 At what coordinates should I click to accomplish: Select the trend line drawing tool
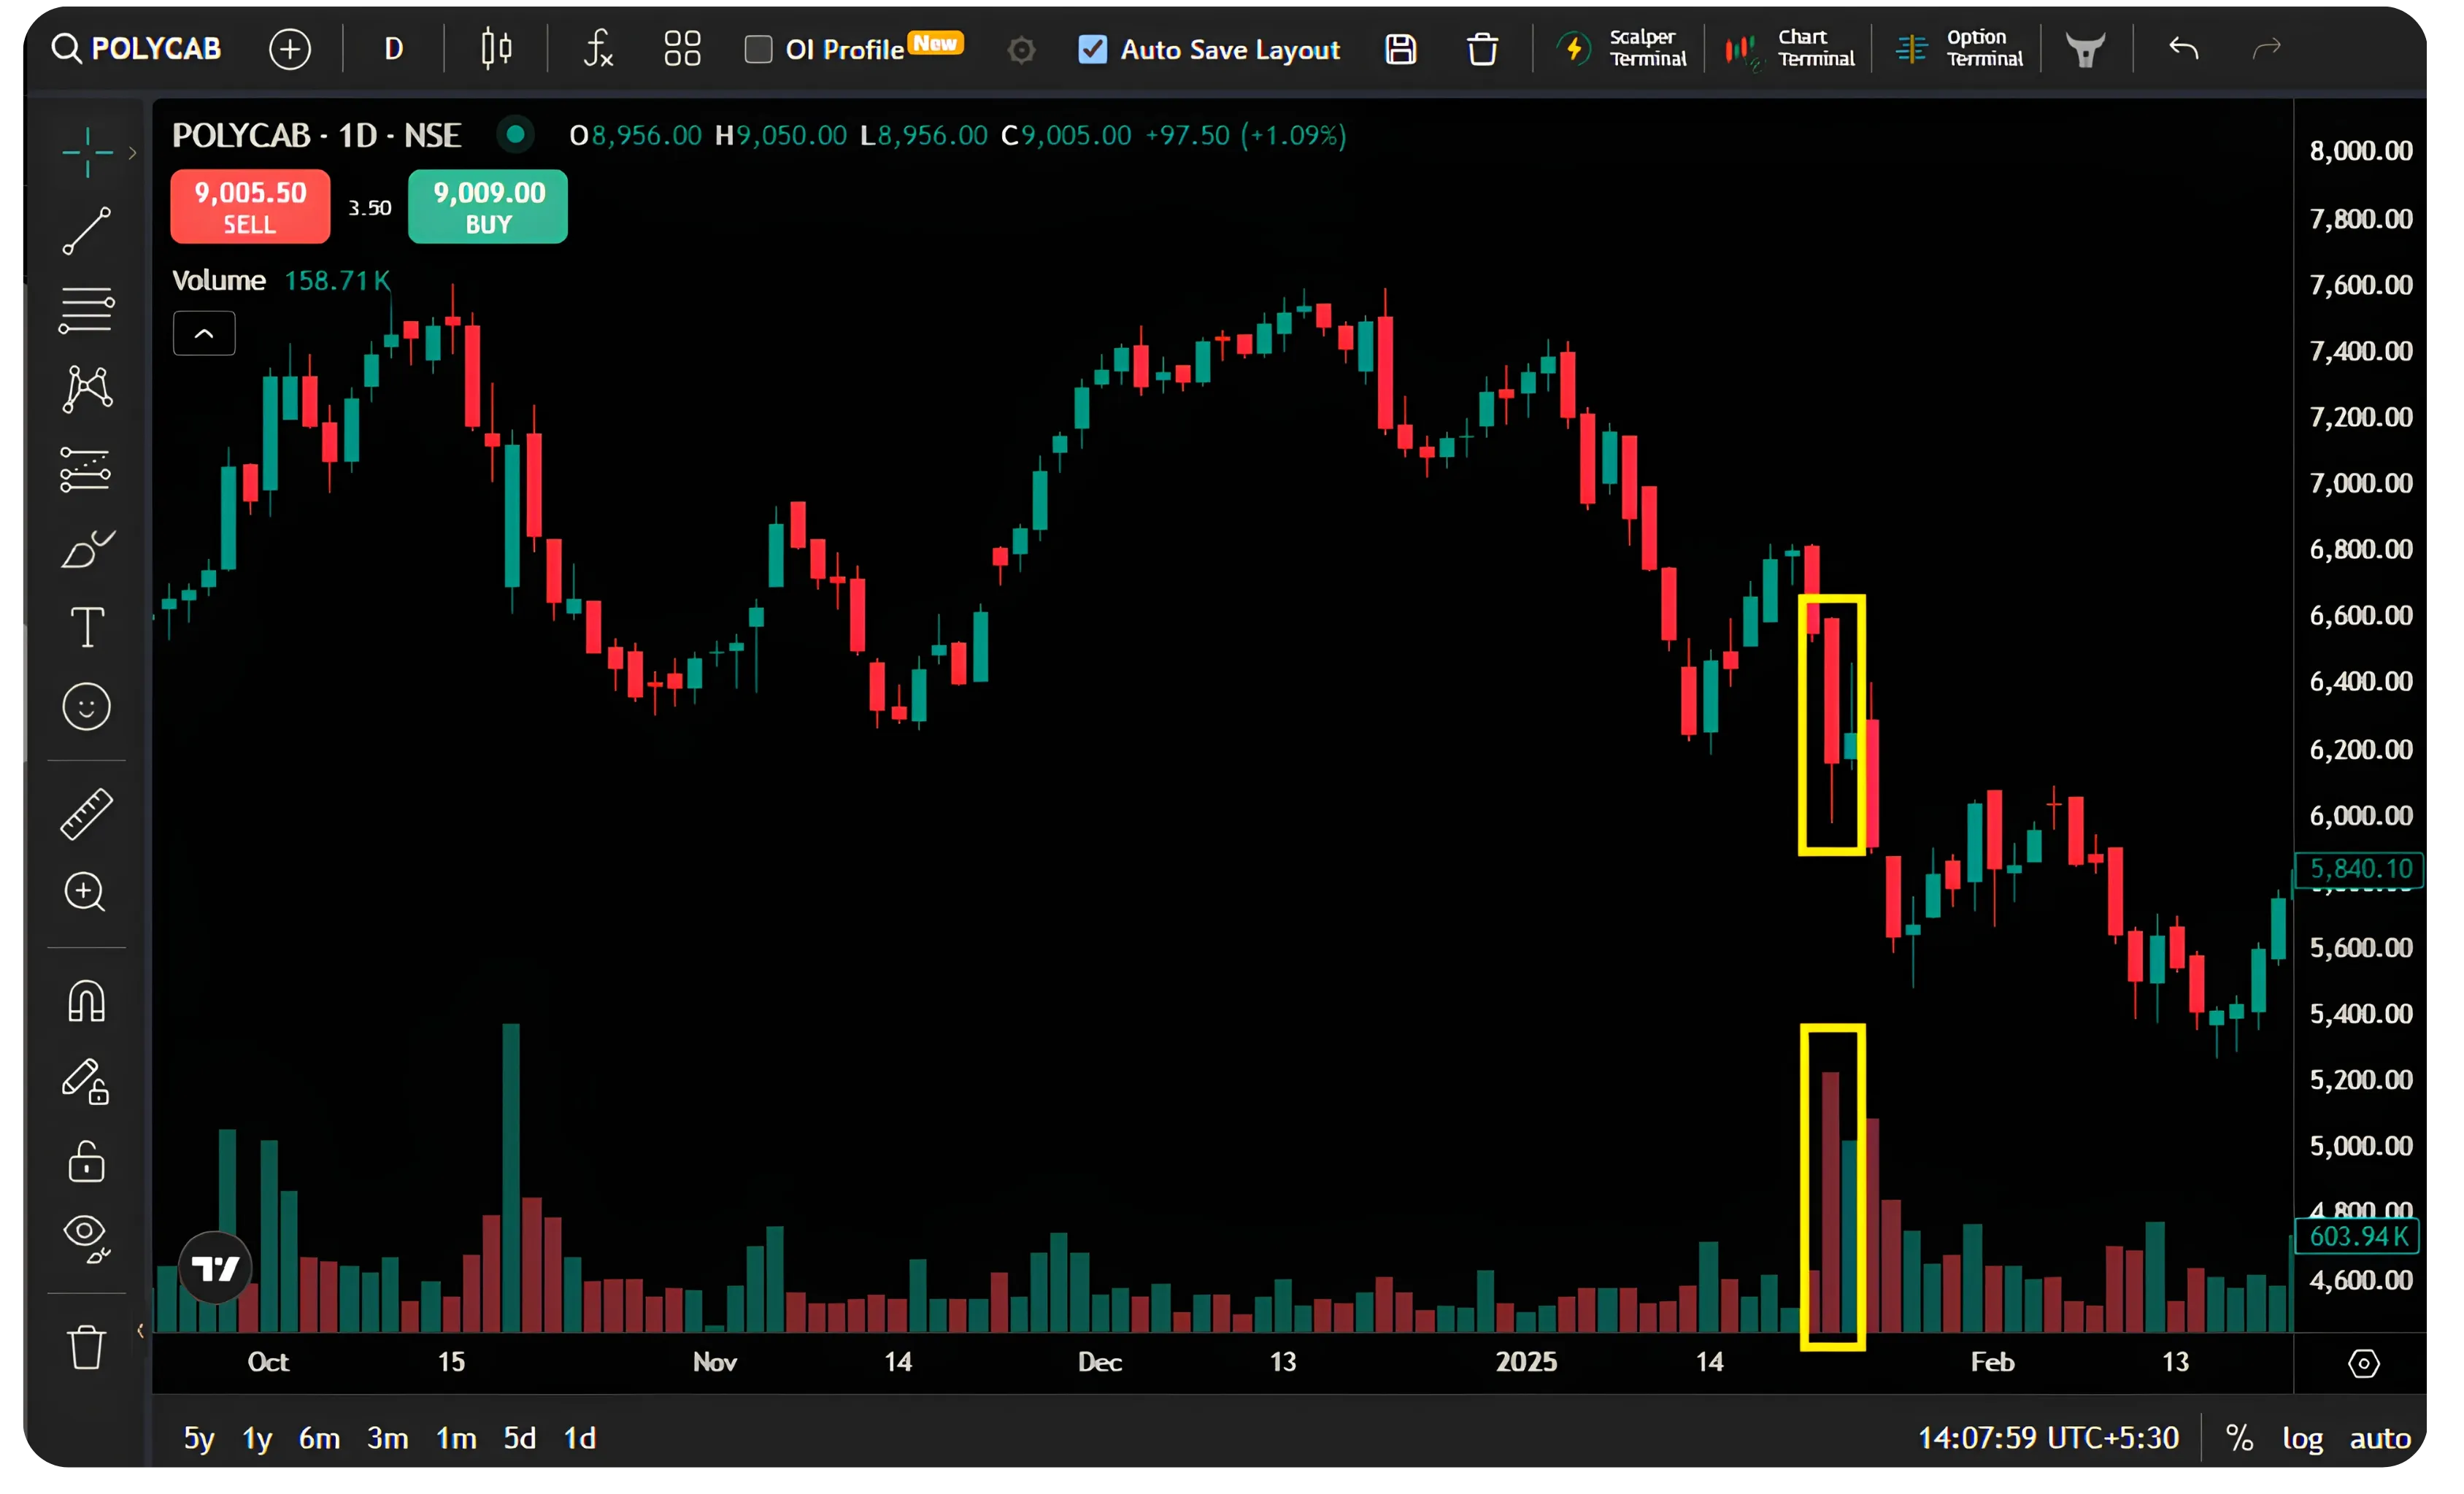click(x=87, y=231)
